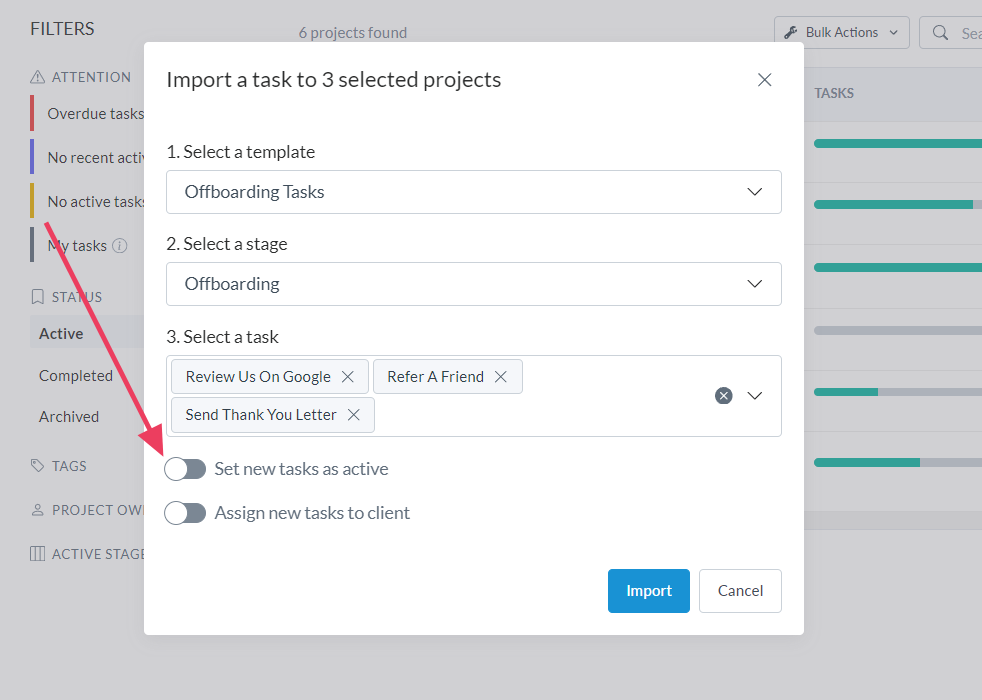Remove the Send Thank You Letter chip
The image size is (982, 700).
click(354, 415)
